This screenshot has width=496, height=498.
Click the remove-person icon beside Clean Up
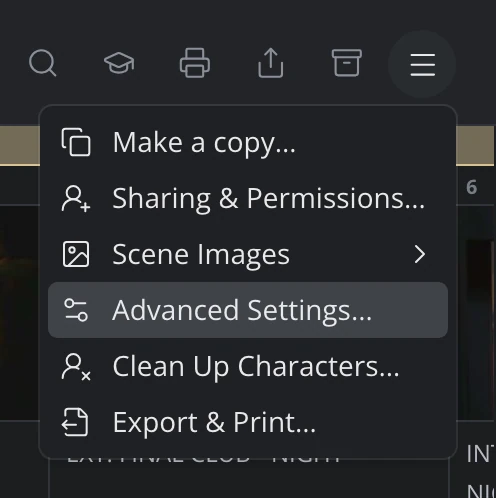point(76,367)
